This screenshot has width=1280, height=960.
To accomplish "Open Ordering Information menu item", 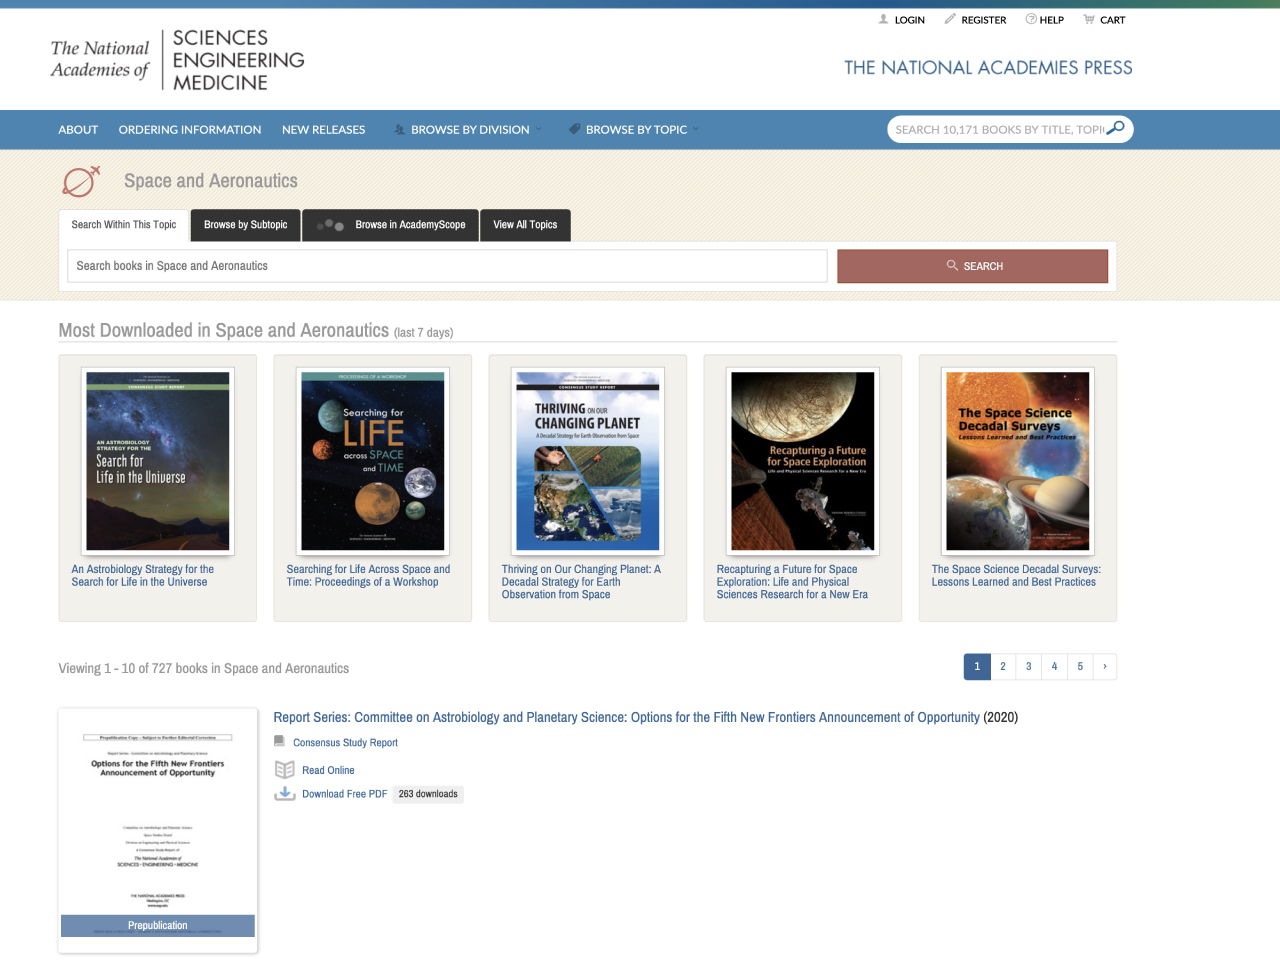I will [190, 130].
